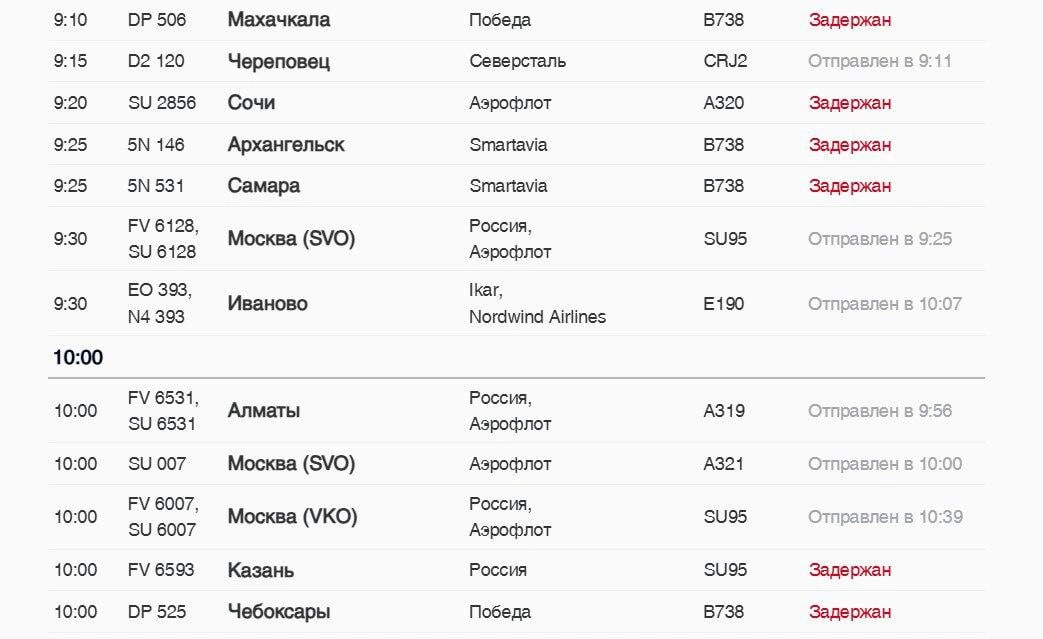Click the 'Отправлен в 9:11' status
The width and height of the screenshot is (1043, 639).
coord(879,61)
